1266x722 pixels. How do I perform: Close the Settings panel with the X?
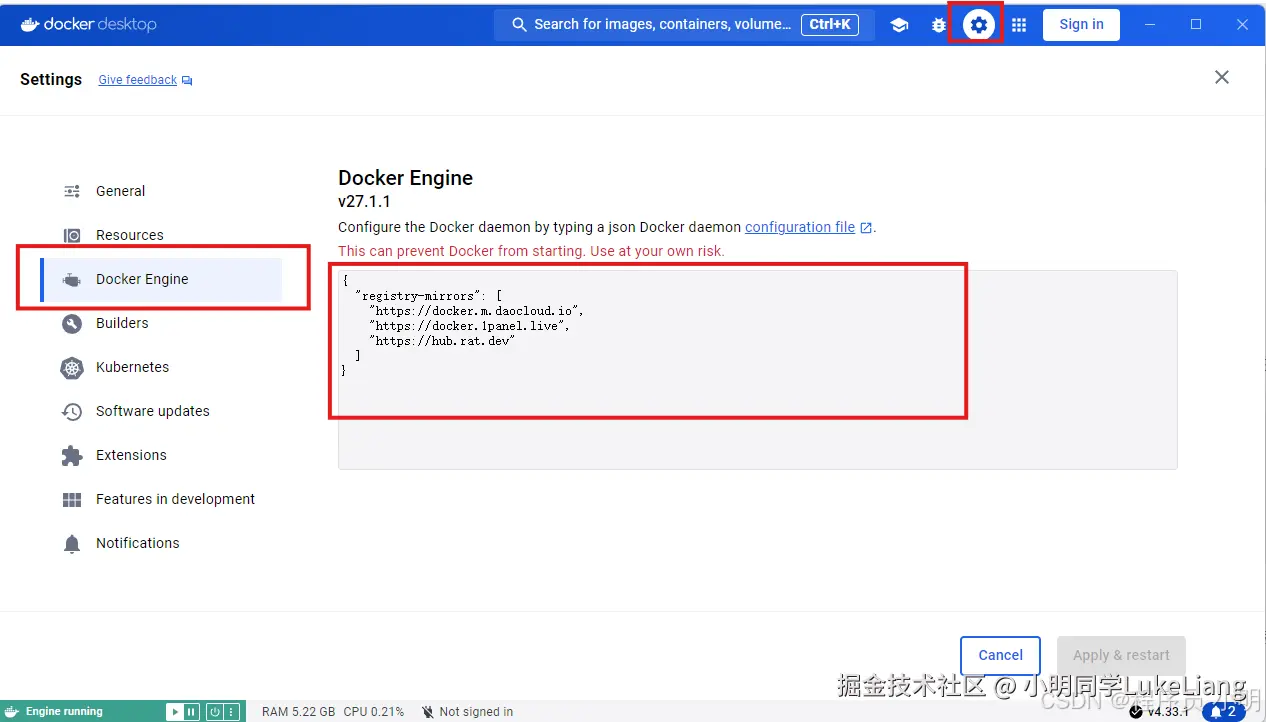(1221, 77)
